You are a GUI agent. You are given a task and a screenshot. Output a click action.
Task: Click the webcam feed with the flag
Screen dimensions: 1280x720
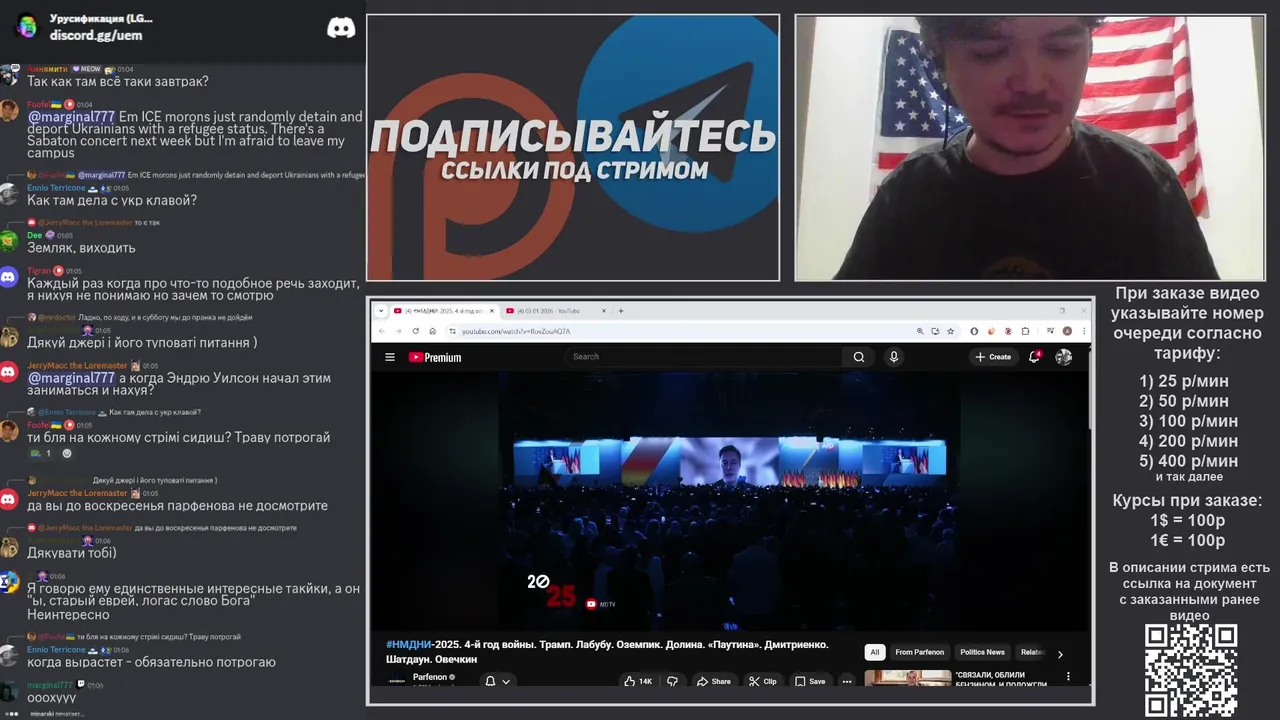1030,148
